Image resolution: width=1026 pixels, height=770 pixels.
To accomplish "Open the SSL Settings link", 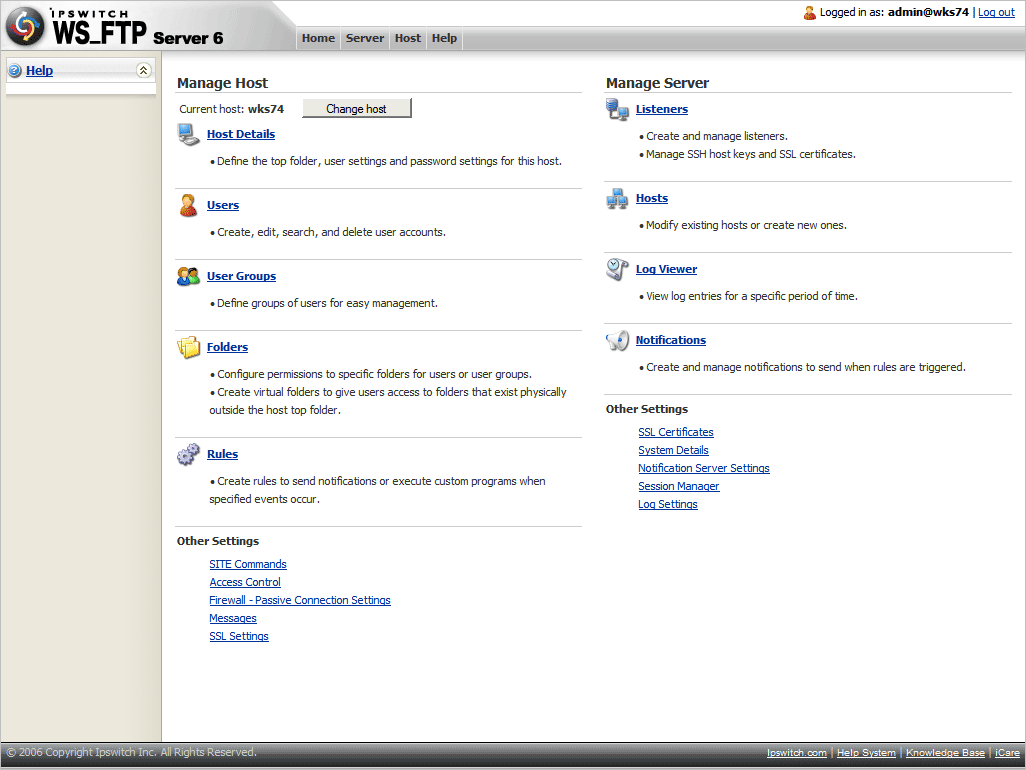I will 239,636.
